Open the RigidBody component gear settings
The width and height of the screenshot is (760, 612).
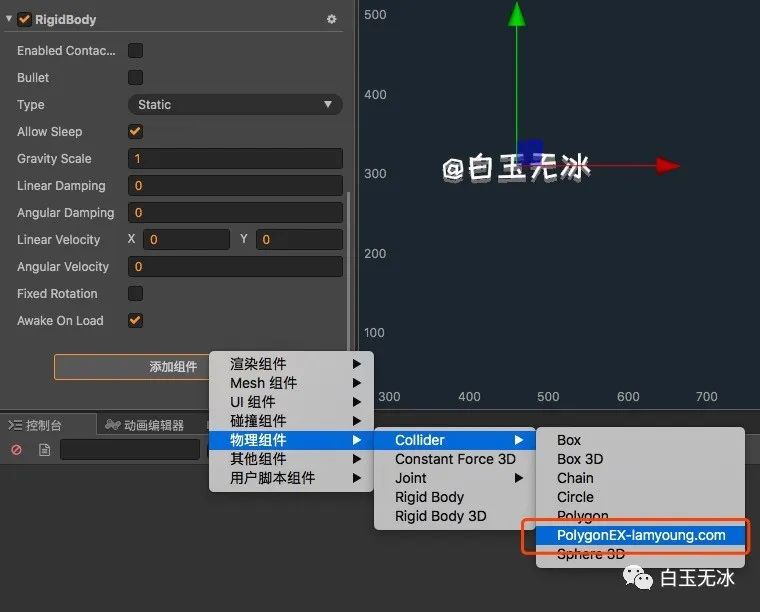coord(332,19)
